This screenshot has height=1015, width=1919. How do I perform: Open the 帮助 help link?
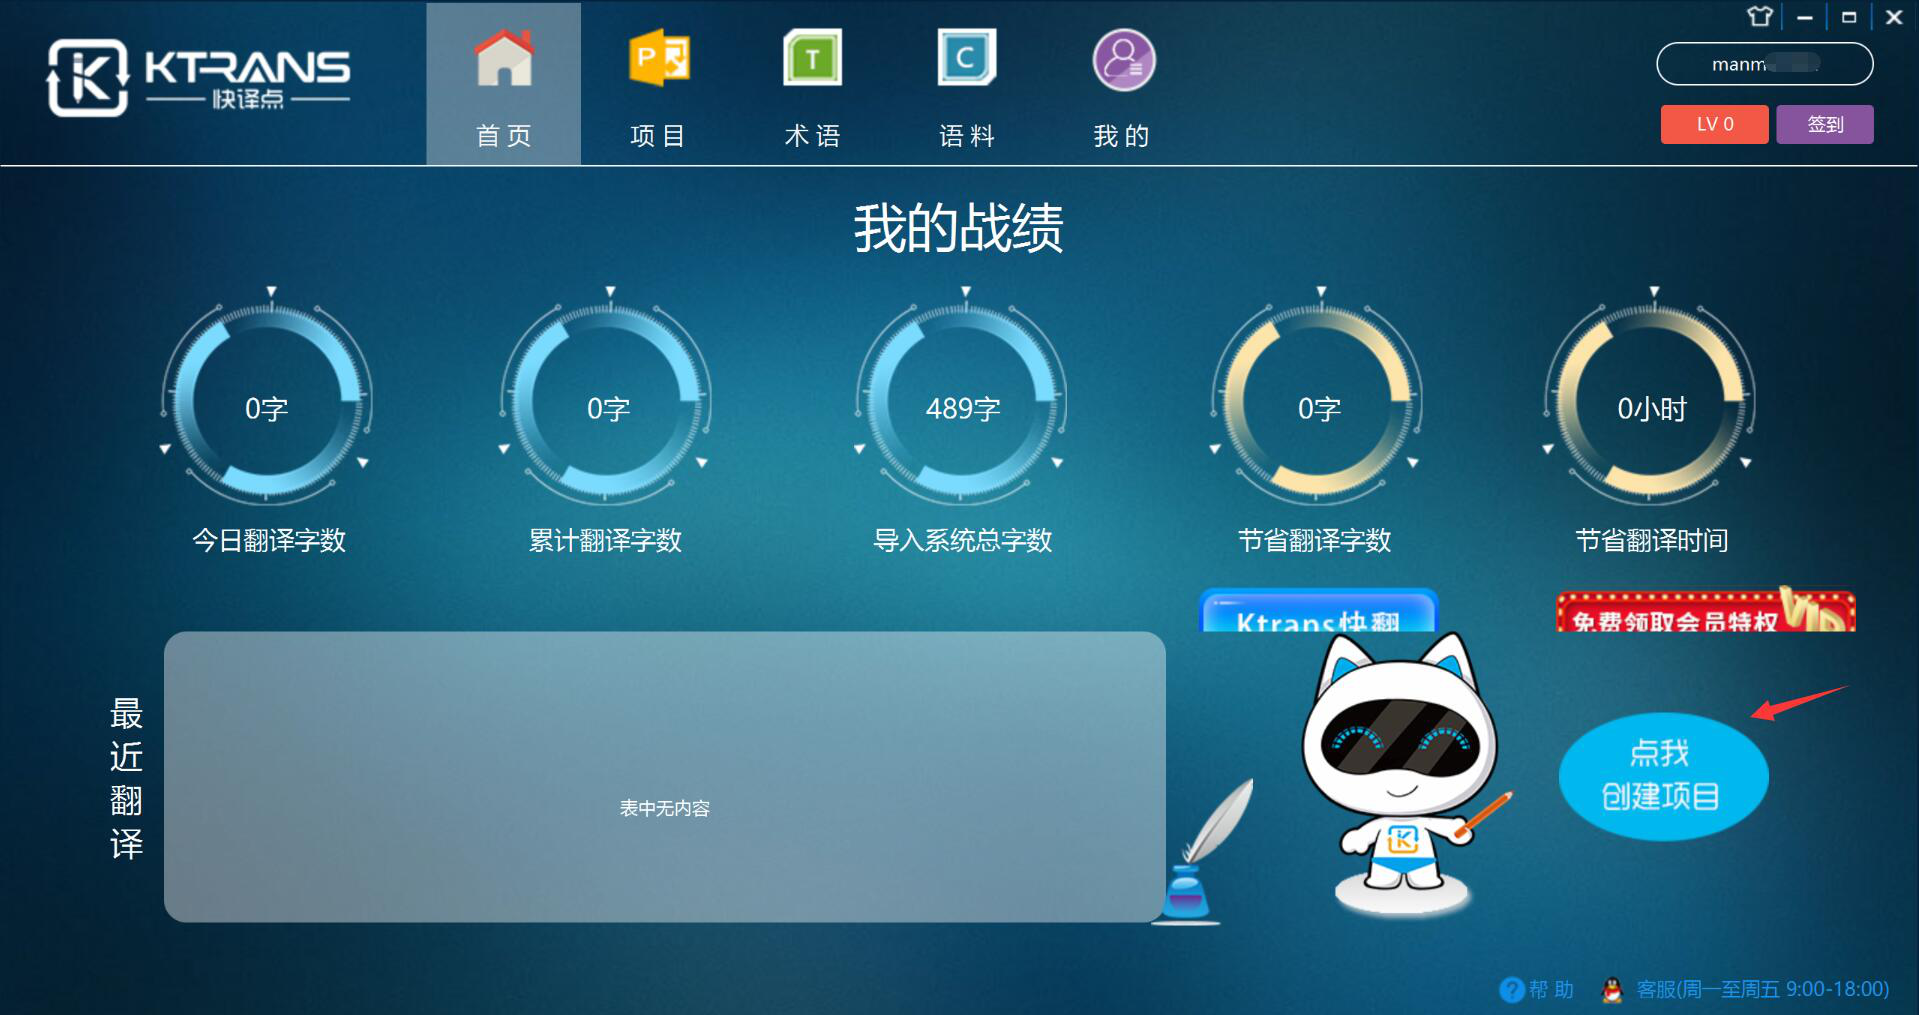coord(1551,989)
